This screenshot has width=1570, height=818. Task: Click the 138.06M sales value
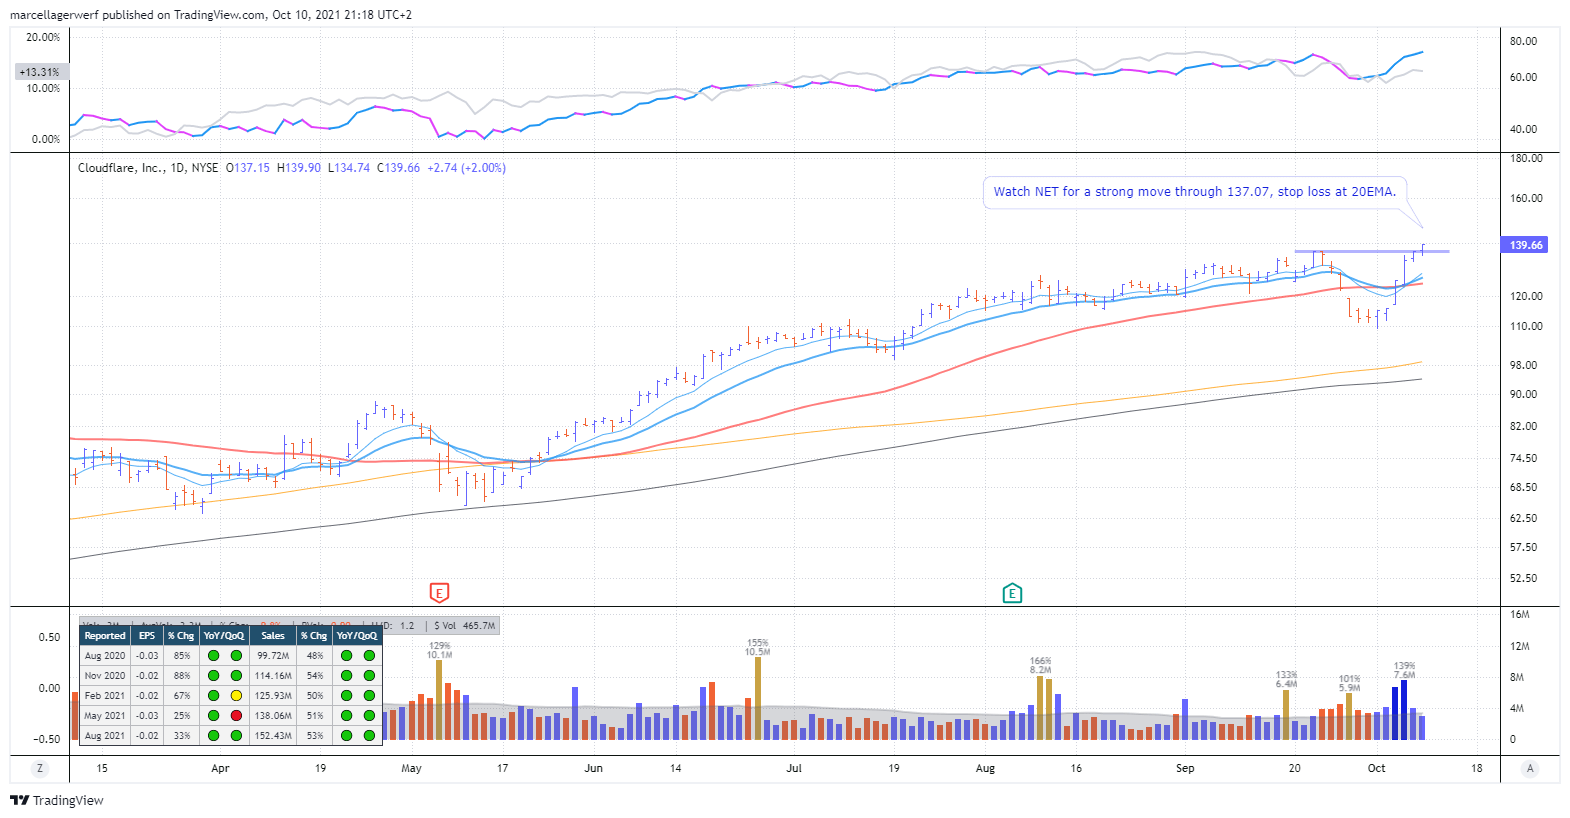[x=273, y=716]
